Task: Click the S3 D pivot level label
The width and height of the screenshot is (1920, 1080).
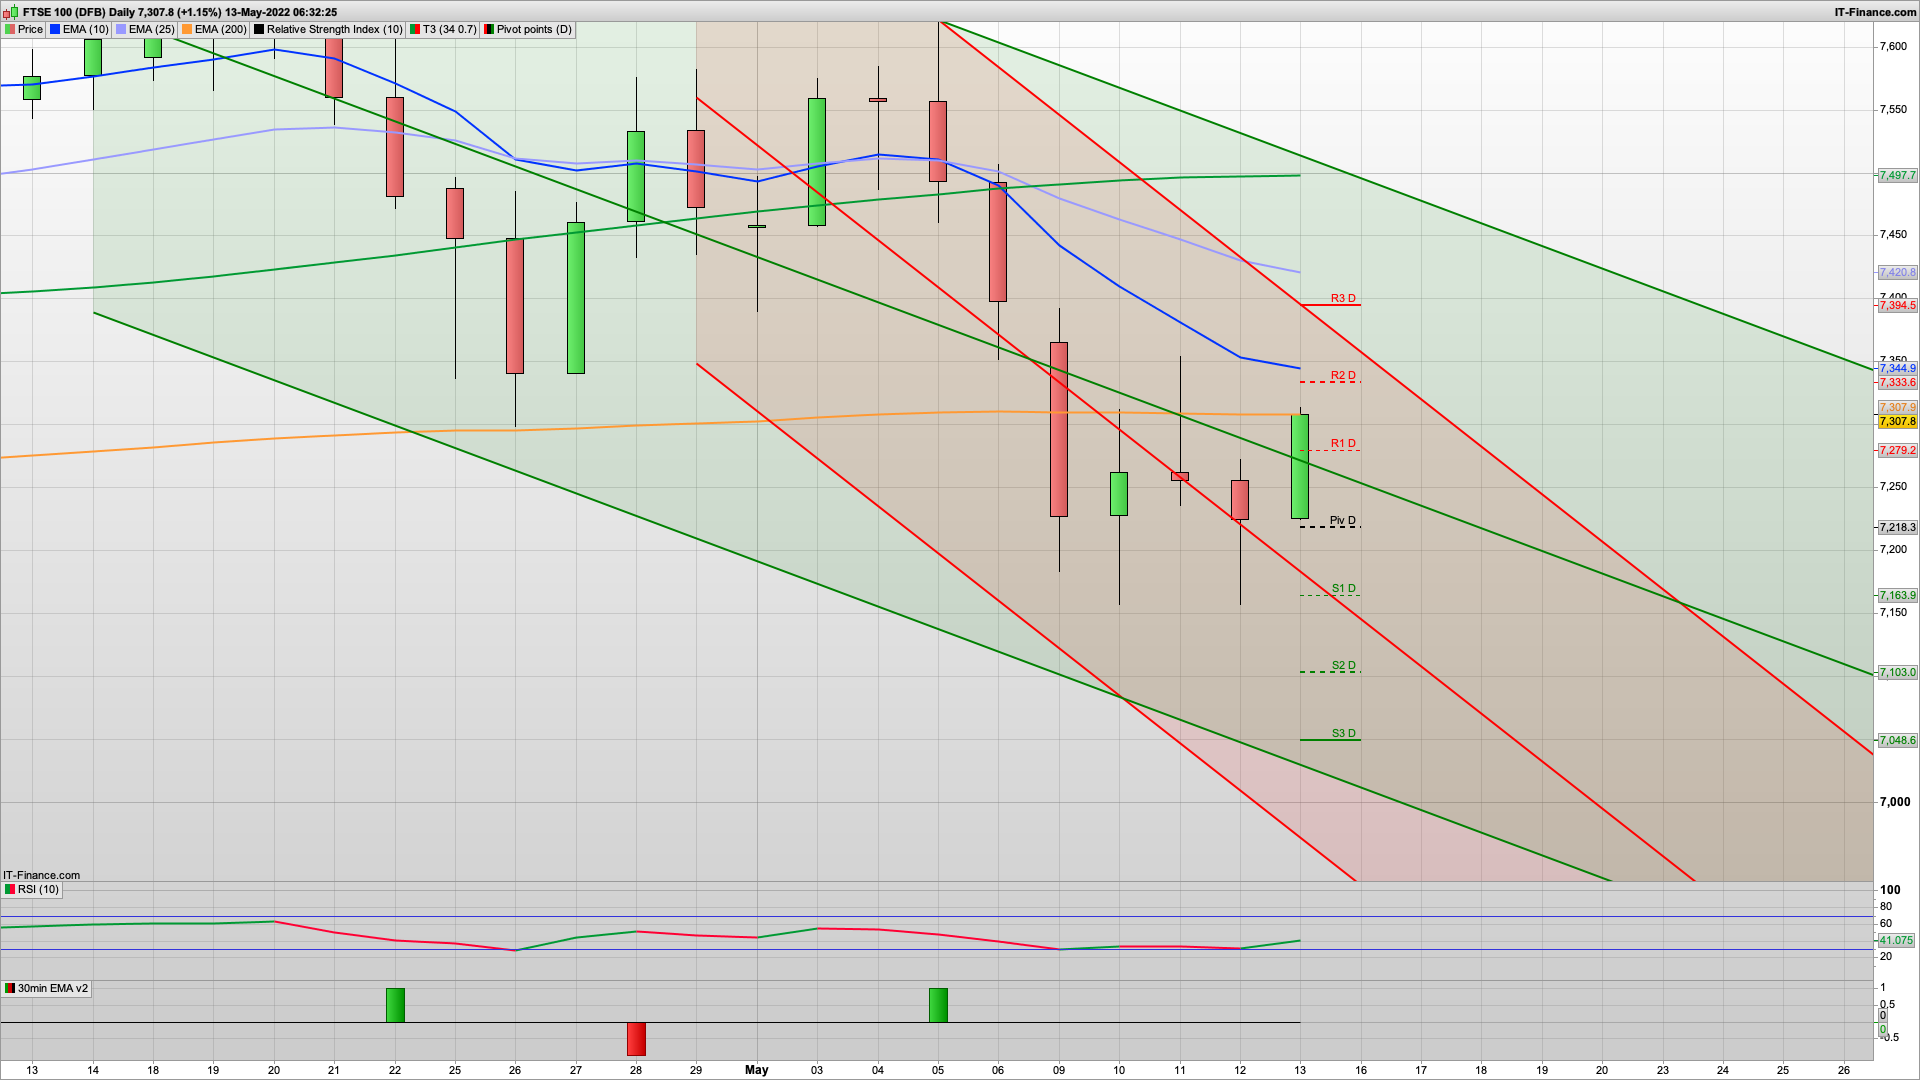Action: coord(1343,733)
